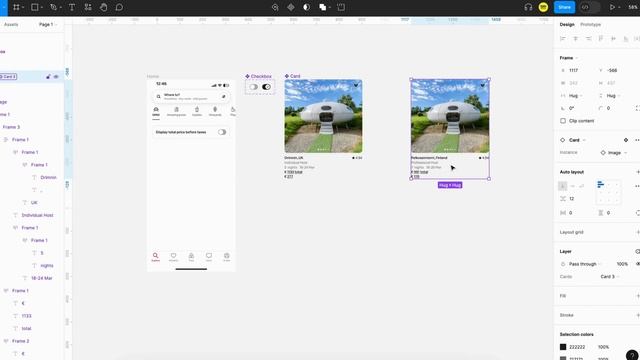Select the Individual Host text layer
Screen dimensions: 640x360
pyautogui.click(x=37, y=215)
